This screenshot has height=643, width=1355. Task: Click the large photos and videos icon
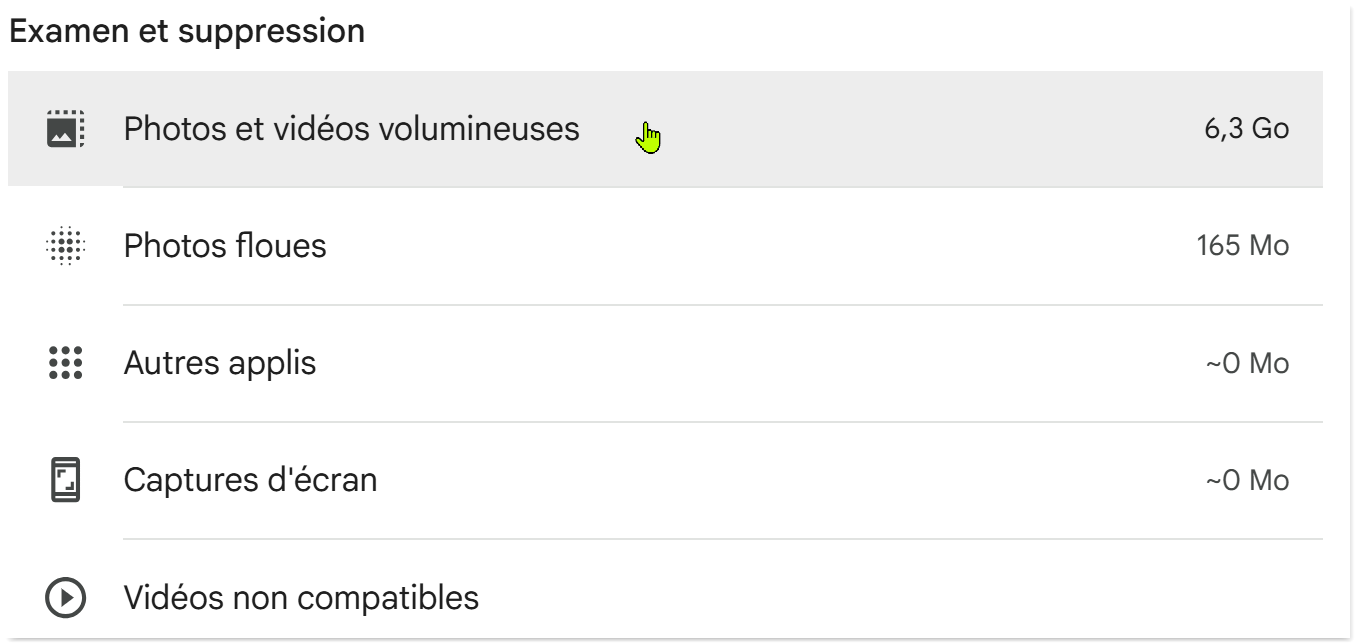tap(67, 129)
